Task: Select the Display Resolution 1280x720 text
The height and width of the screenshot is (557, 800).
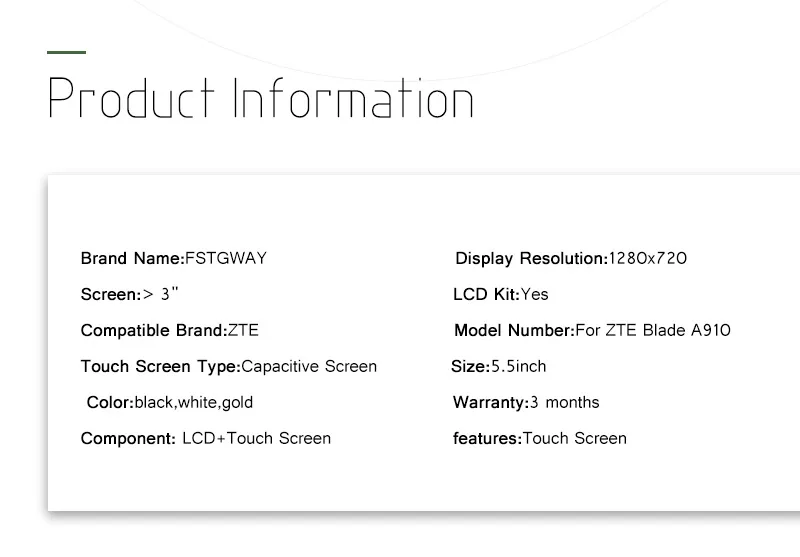Action: coord(571,259)
